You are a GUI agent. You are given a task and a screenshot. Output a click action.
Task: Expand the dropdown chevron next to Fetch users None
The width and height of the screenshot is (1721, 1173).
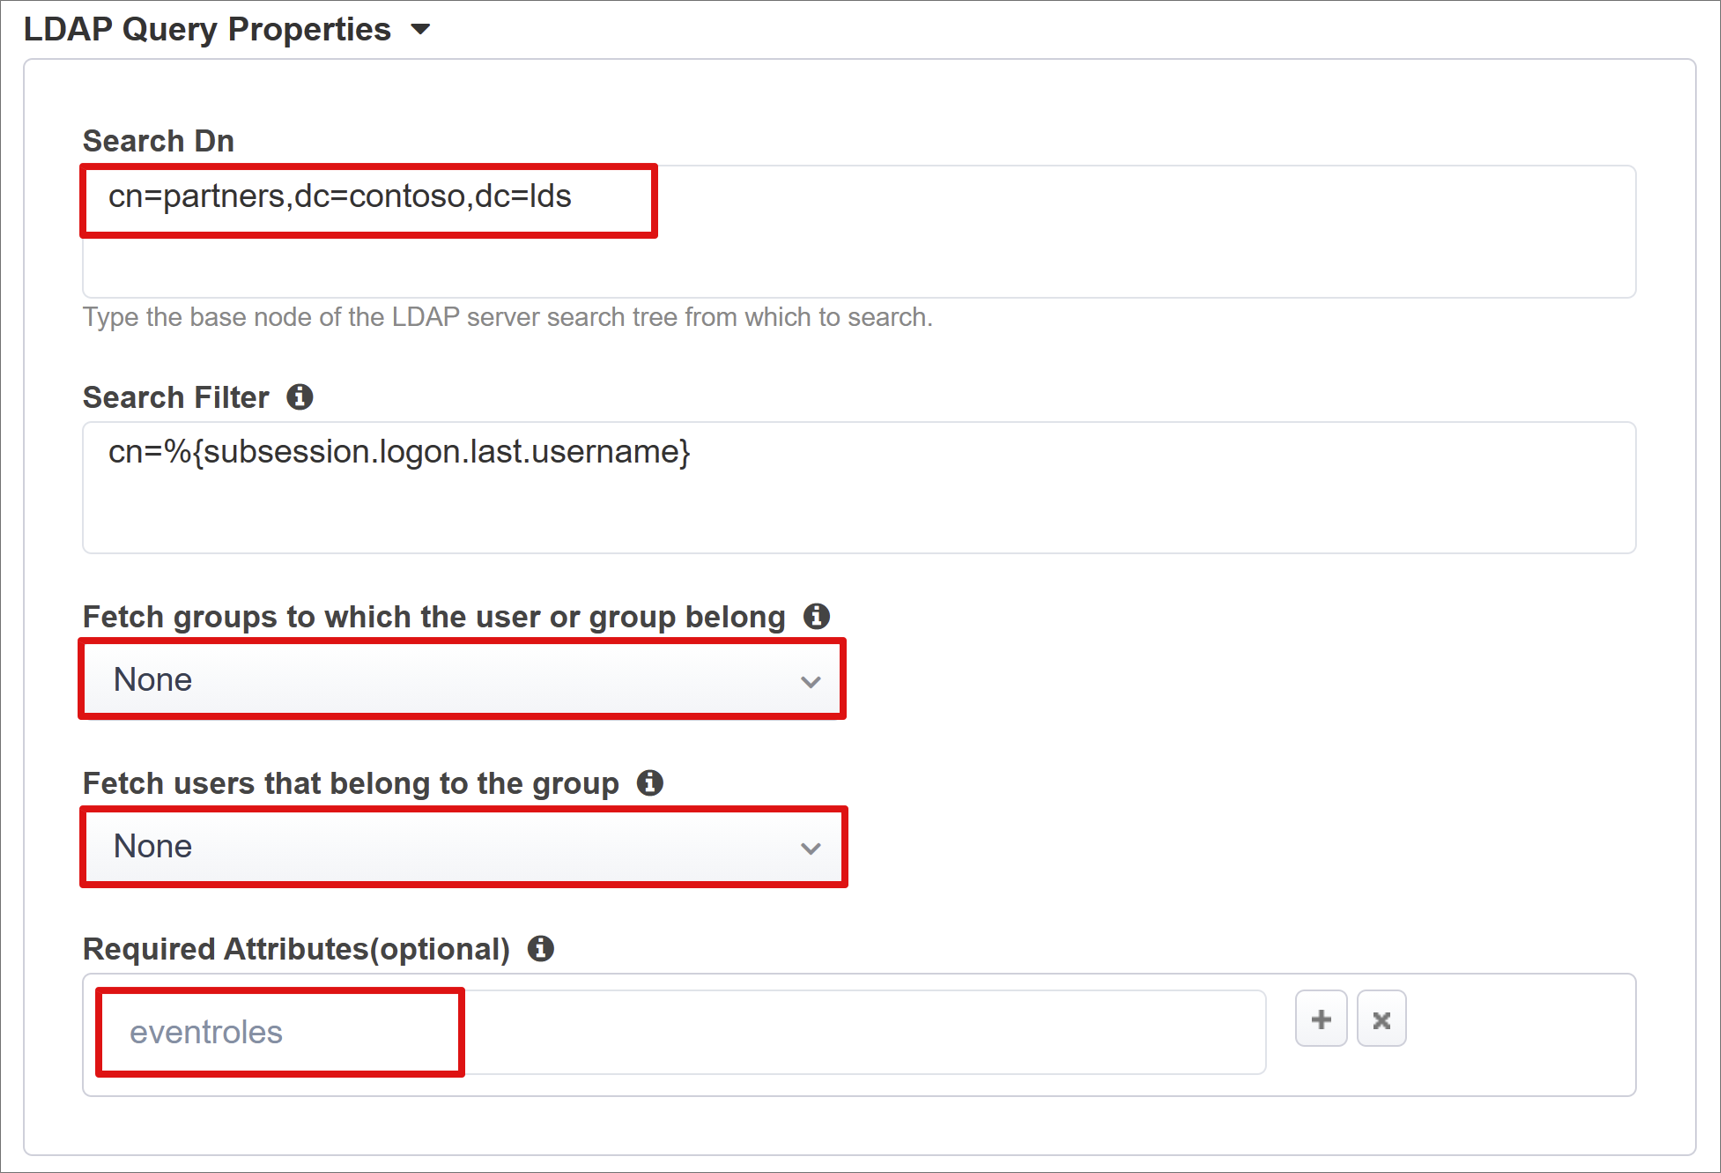click(x=810, y=846)
